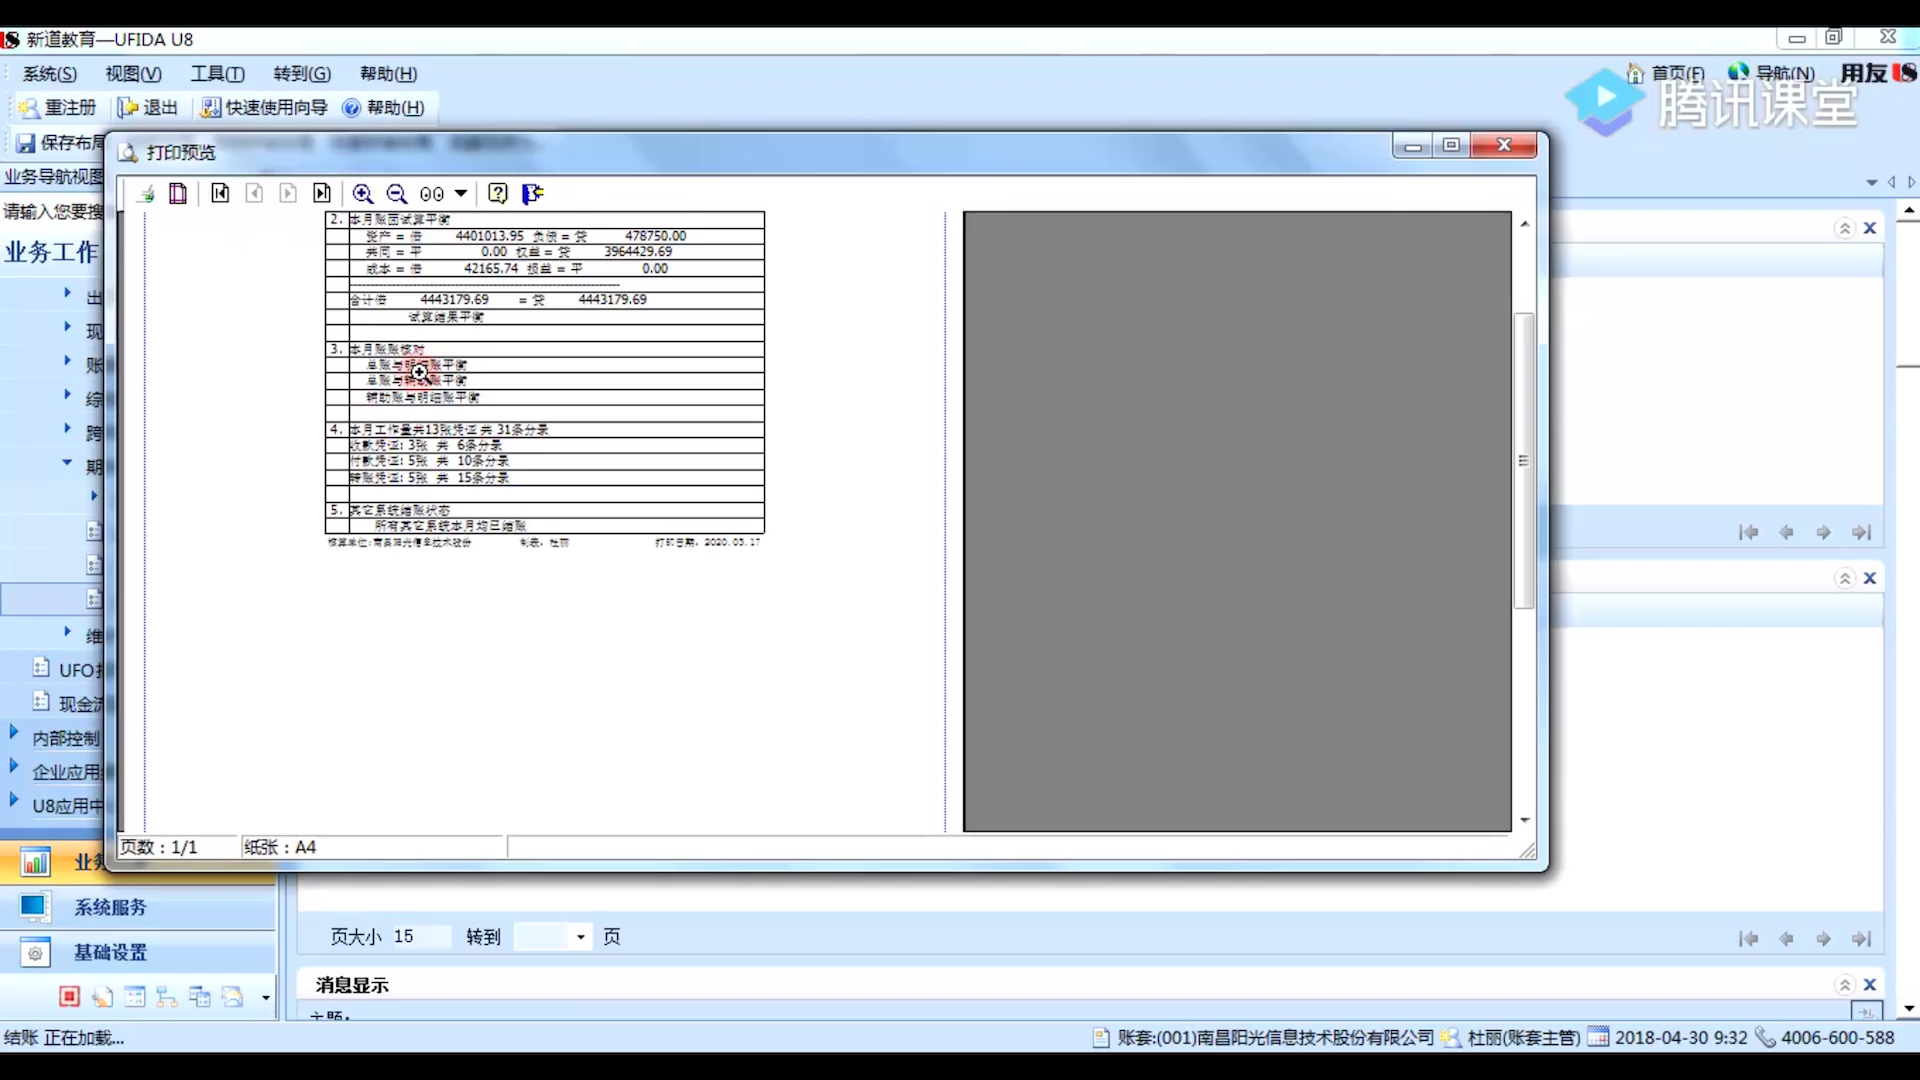The height and width of the screenshot is (1080, 1920).
Task: Click the chart icon of business panel
Action: point(35,862)
